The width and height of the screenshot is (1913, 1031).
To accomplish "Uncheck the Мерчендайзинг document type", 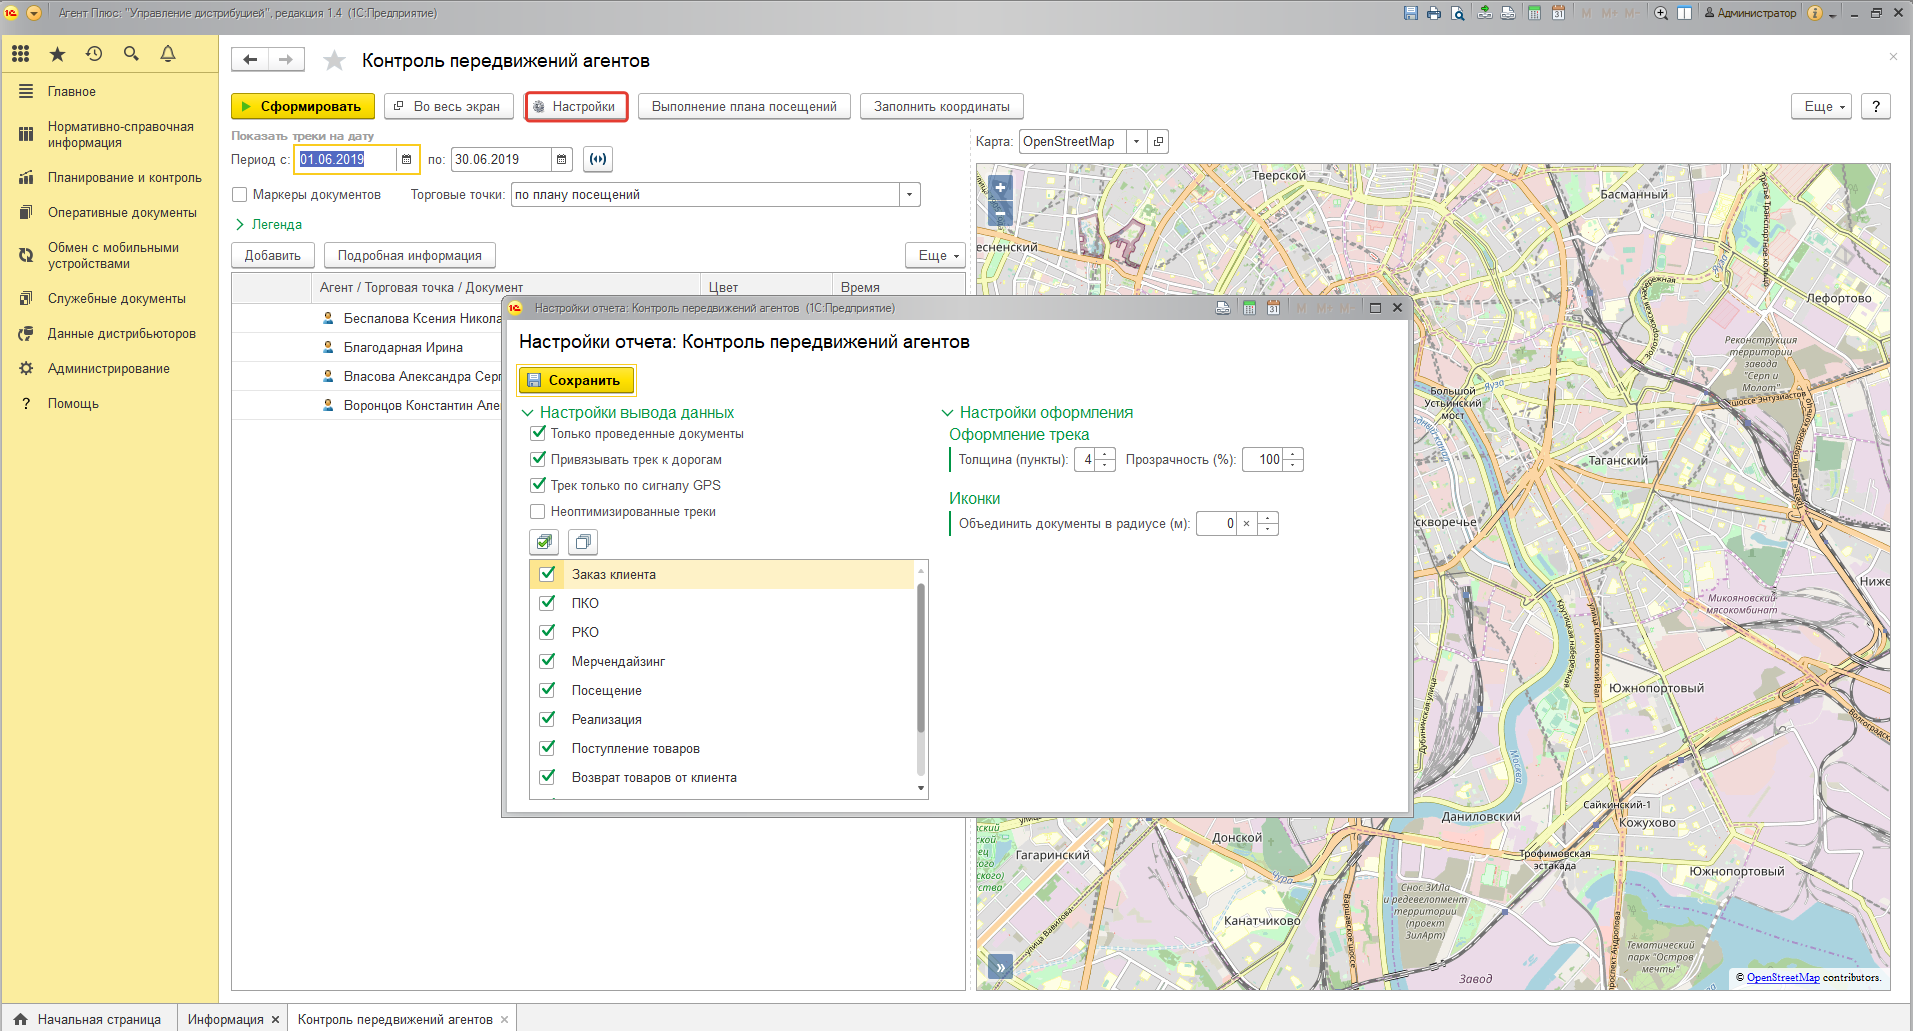I will [x=547, y=661].
